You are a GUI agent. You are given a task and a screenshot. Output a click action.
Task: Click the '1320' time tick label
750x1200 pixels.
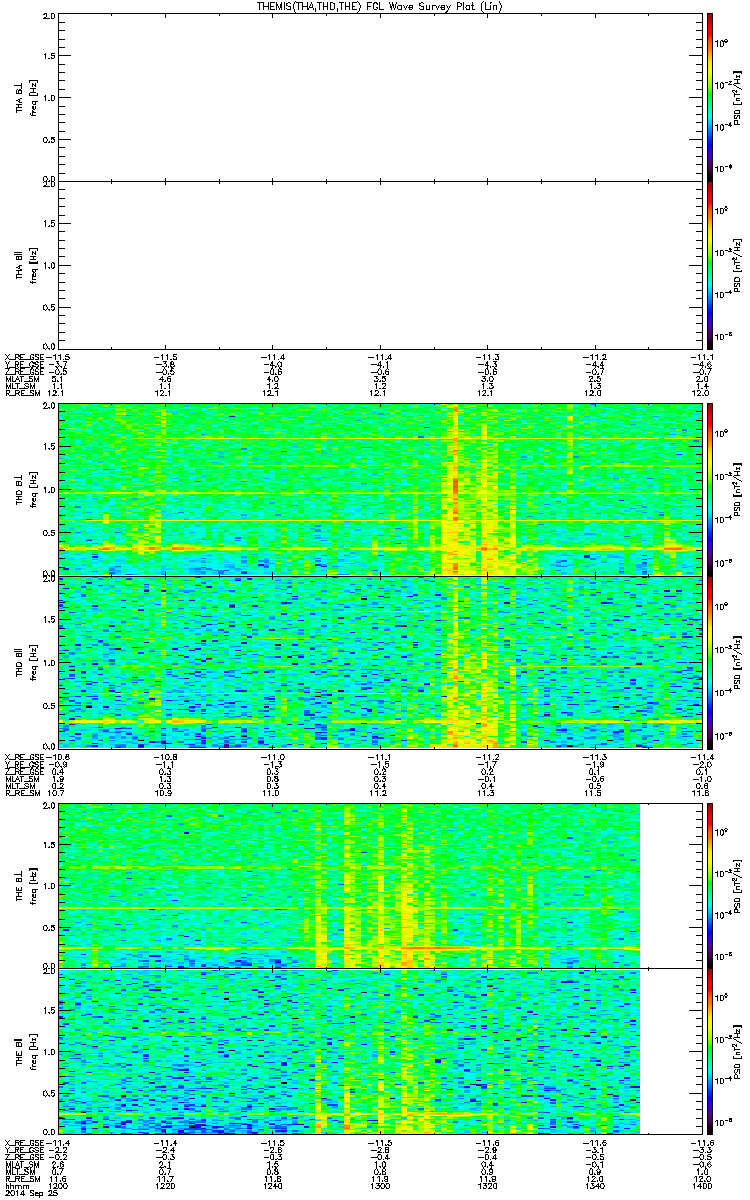[x=486, y=1185]
